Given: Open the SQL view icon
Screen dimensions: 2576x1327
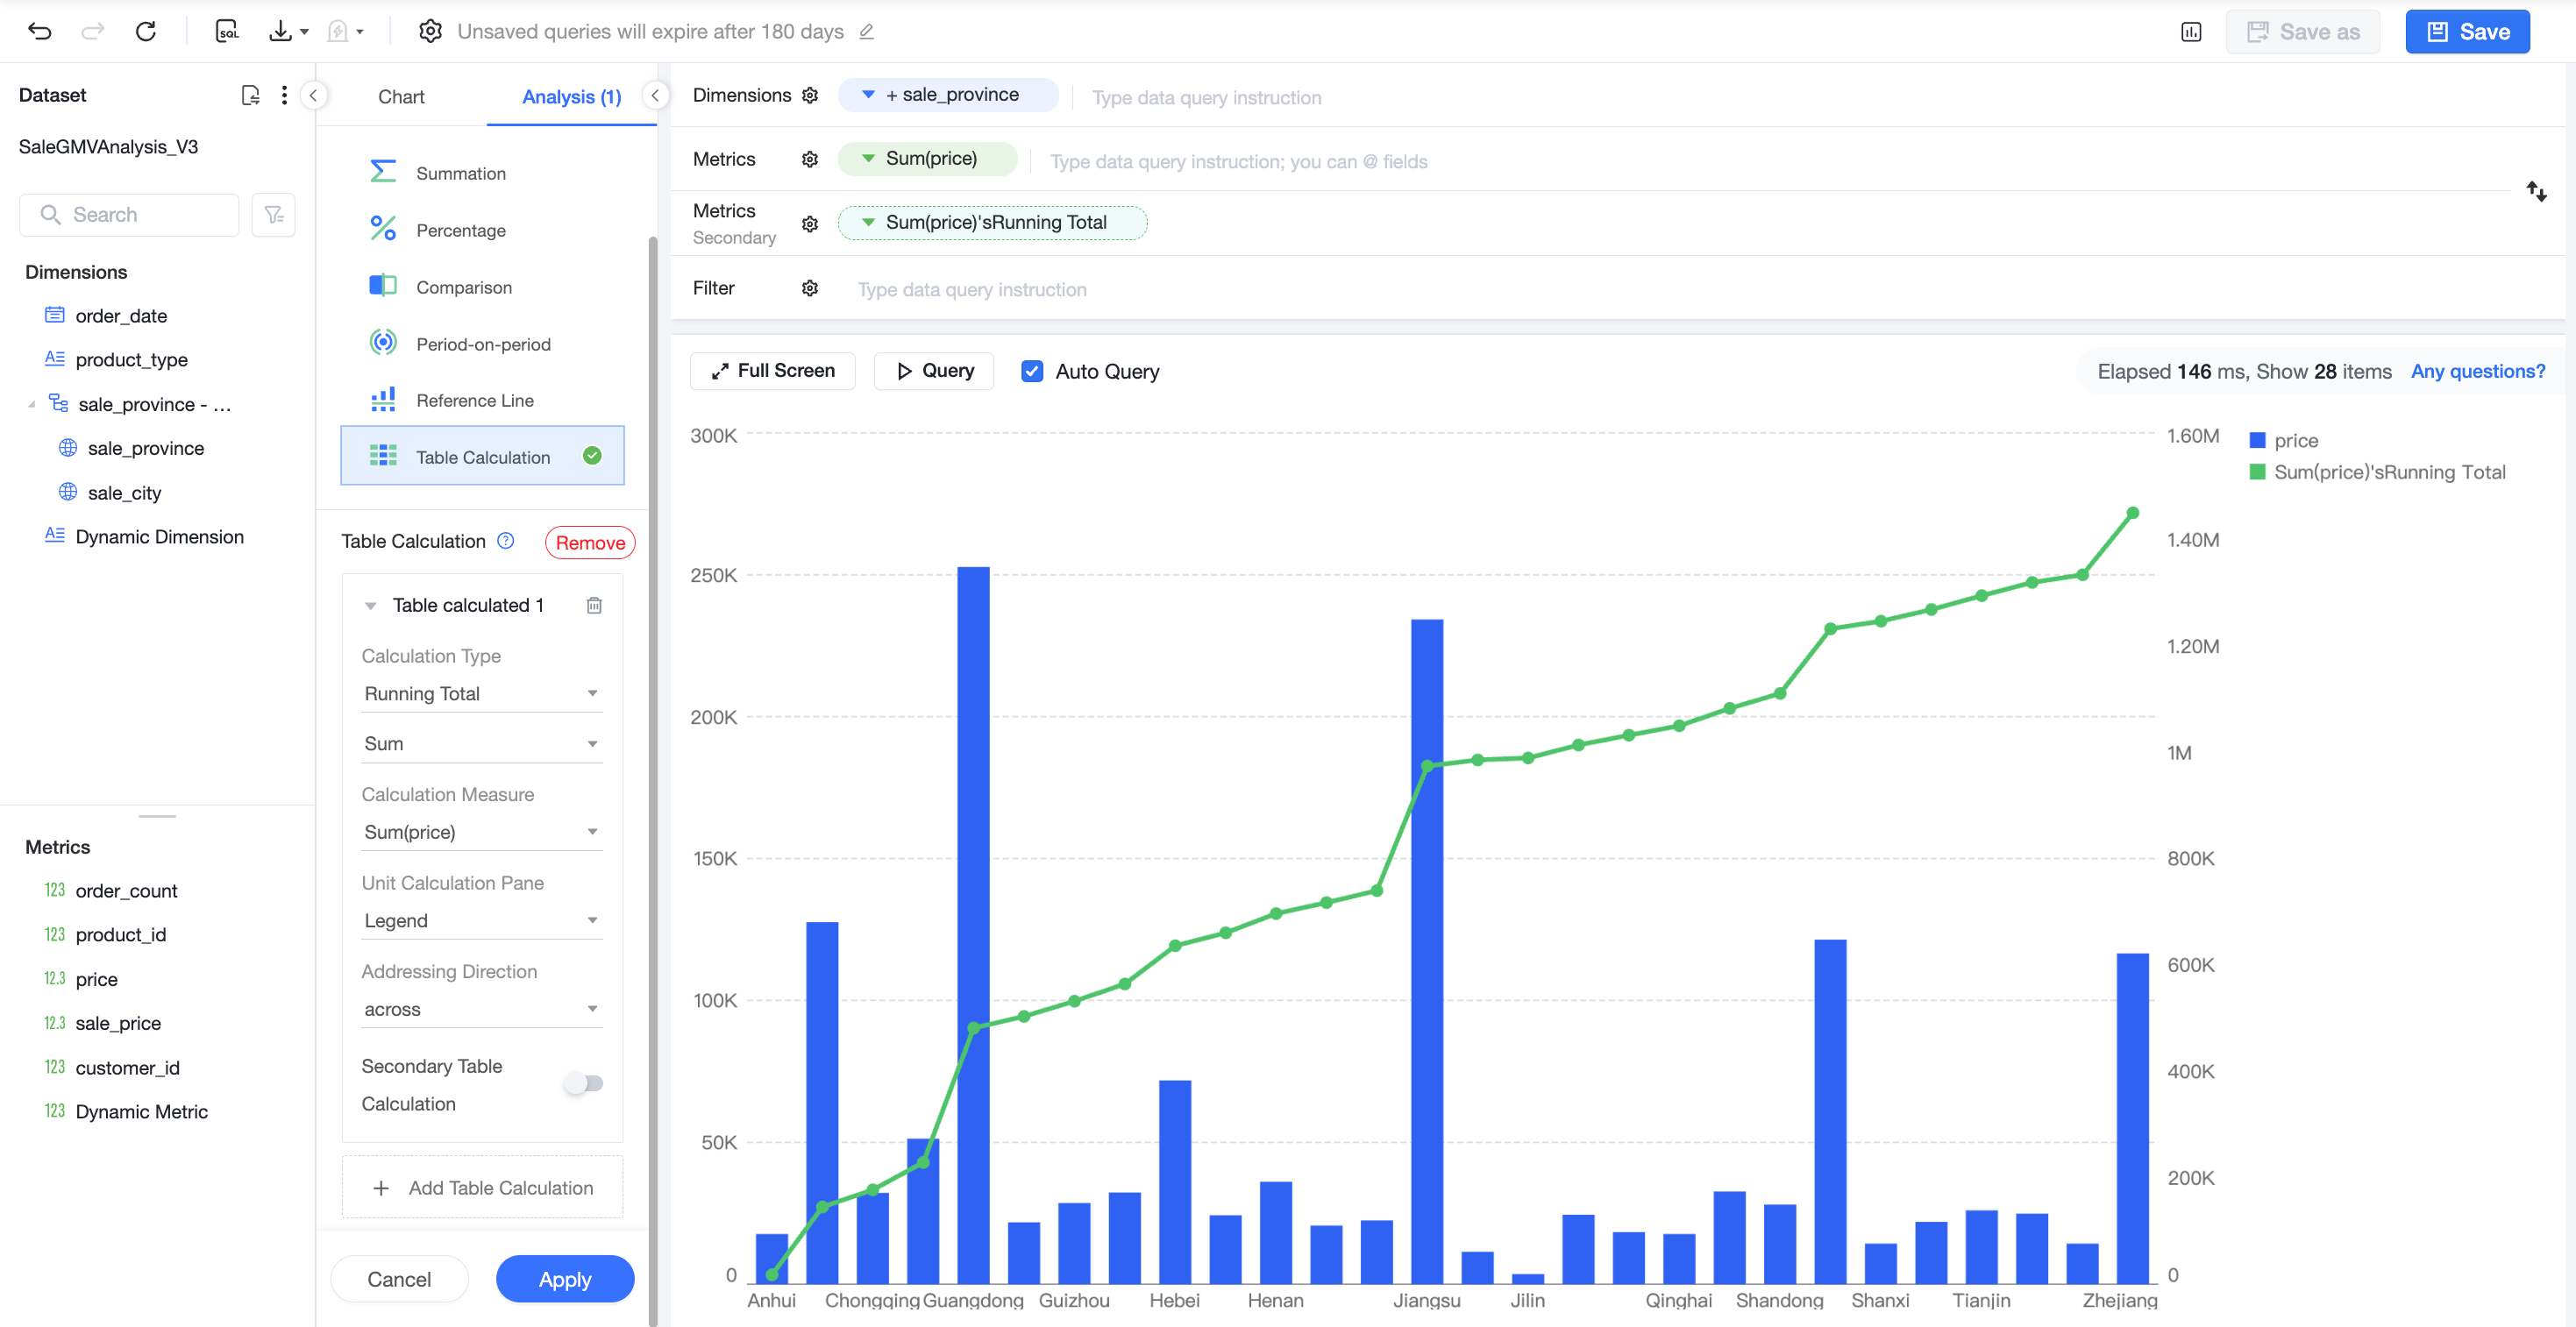Looking at the screenshot, I should point(227,31).
